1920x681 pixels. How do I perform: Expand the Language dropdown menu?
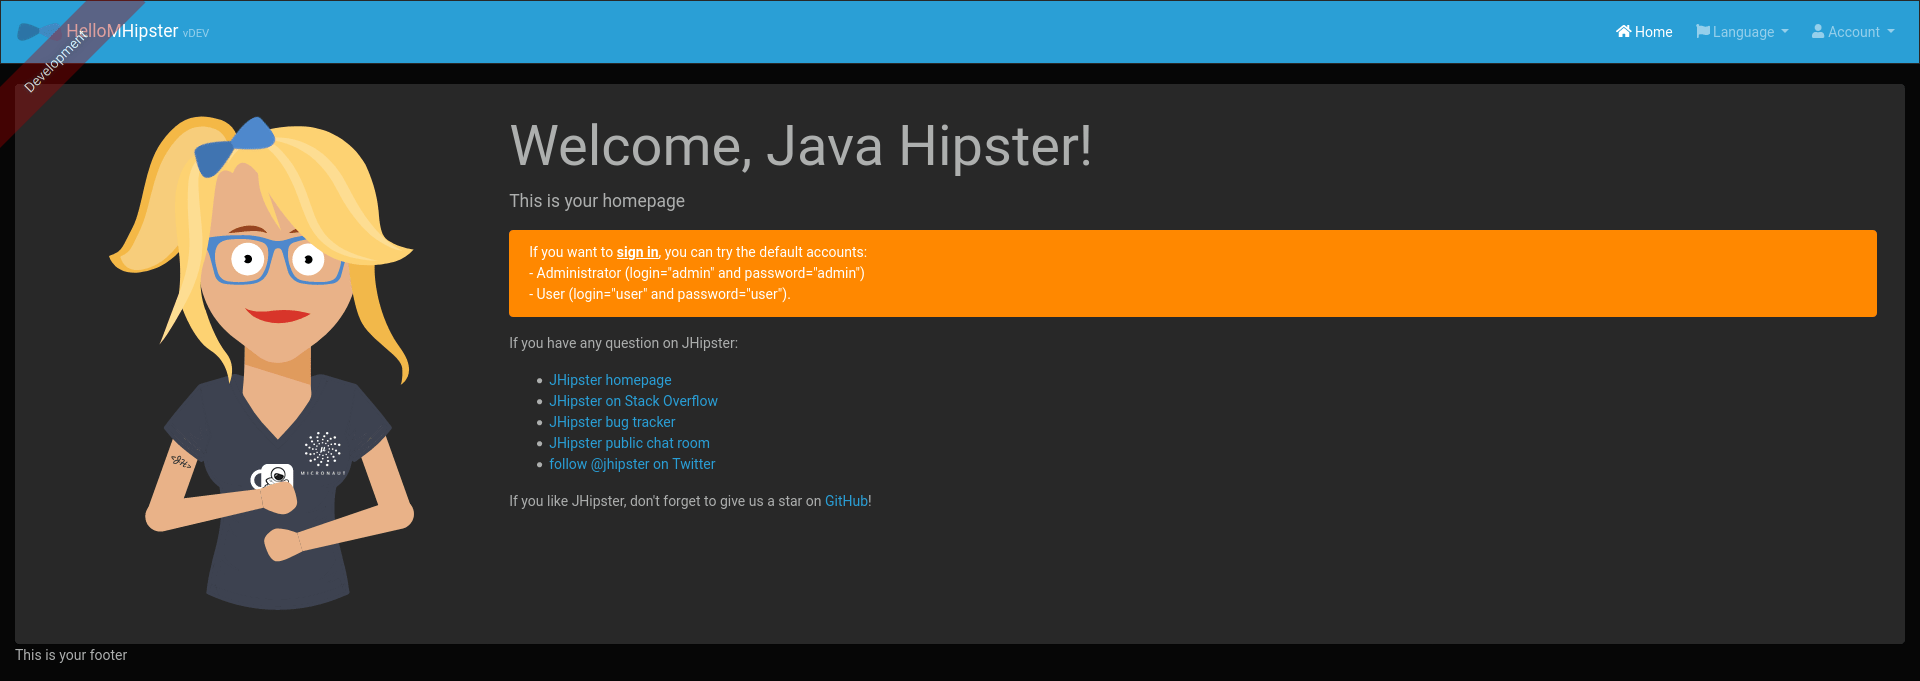1742,32
